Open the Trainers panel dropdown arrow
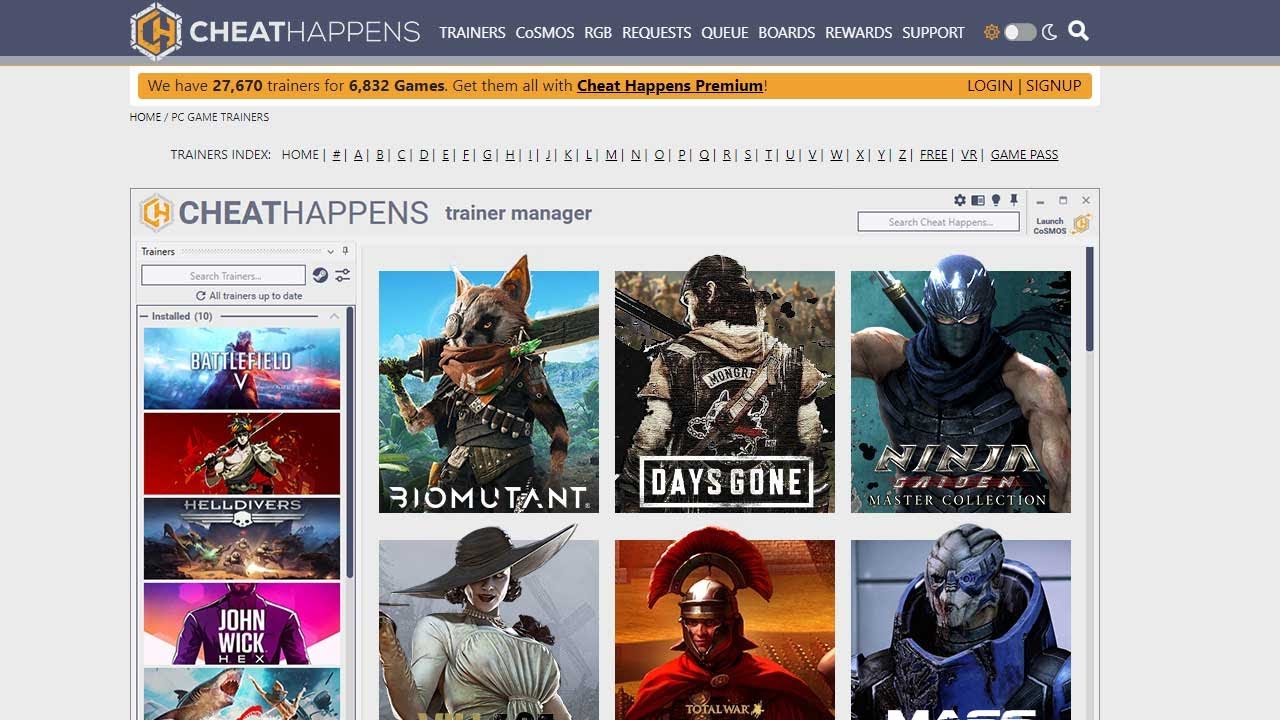The image size is (1280, 720). click(333, 251)
